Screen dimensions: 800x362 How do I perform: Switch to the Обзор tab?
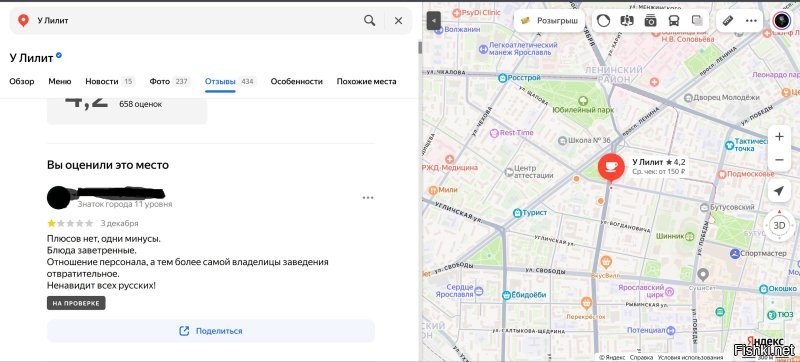(22, 81)
